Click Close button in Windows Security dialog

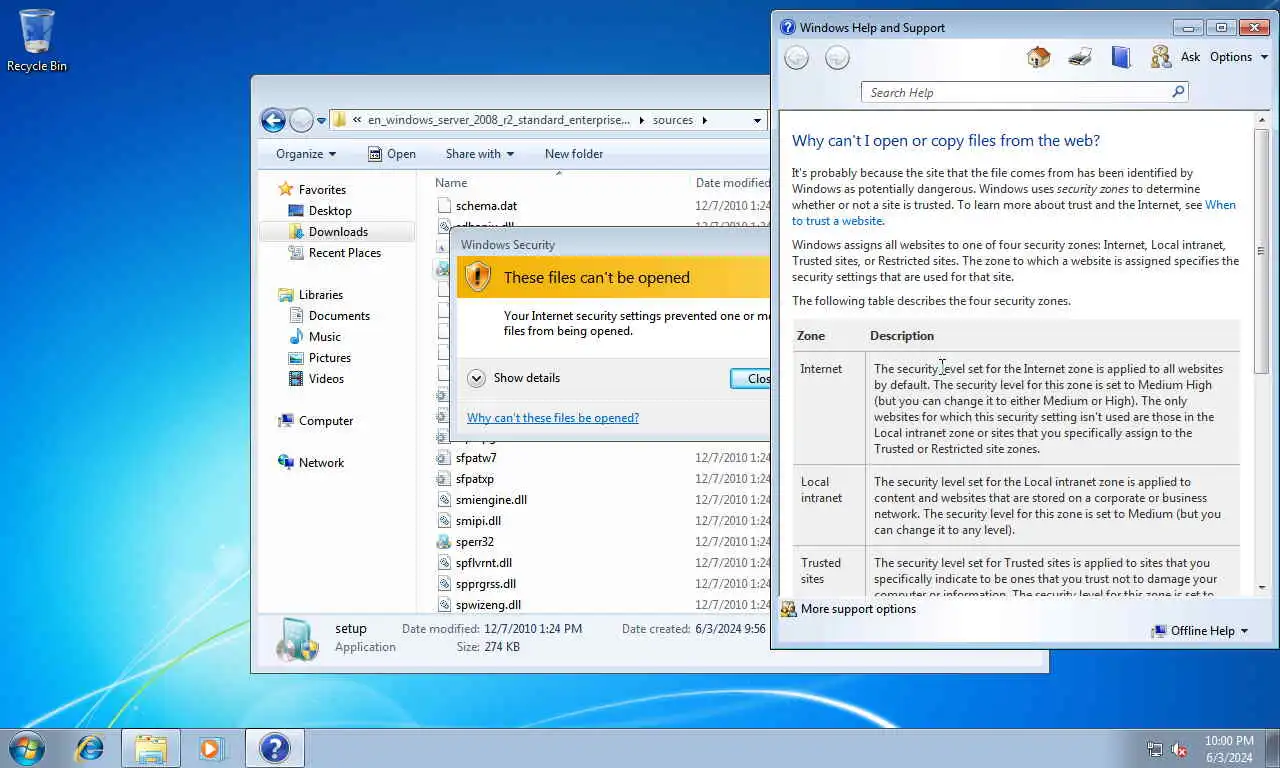[x=750, y=378]
